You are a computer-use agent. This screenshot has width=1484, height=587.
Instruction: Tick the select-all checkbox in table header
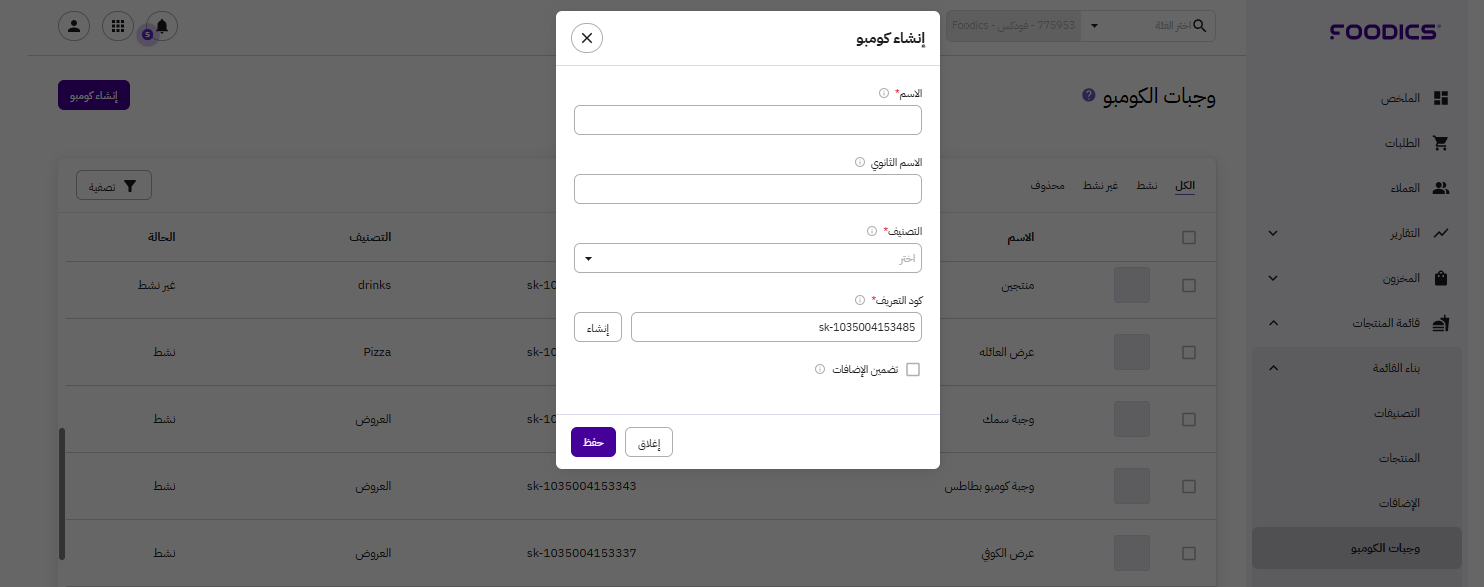pyautogui.click(x=1188, y=237)
